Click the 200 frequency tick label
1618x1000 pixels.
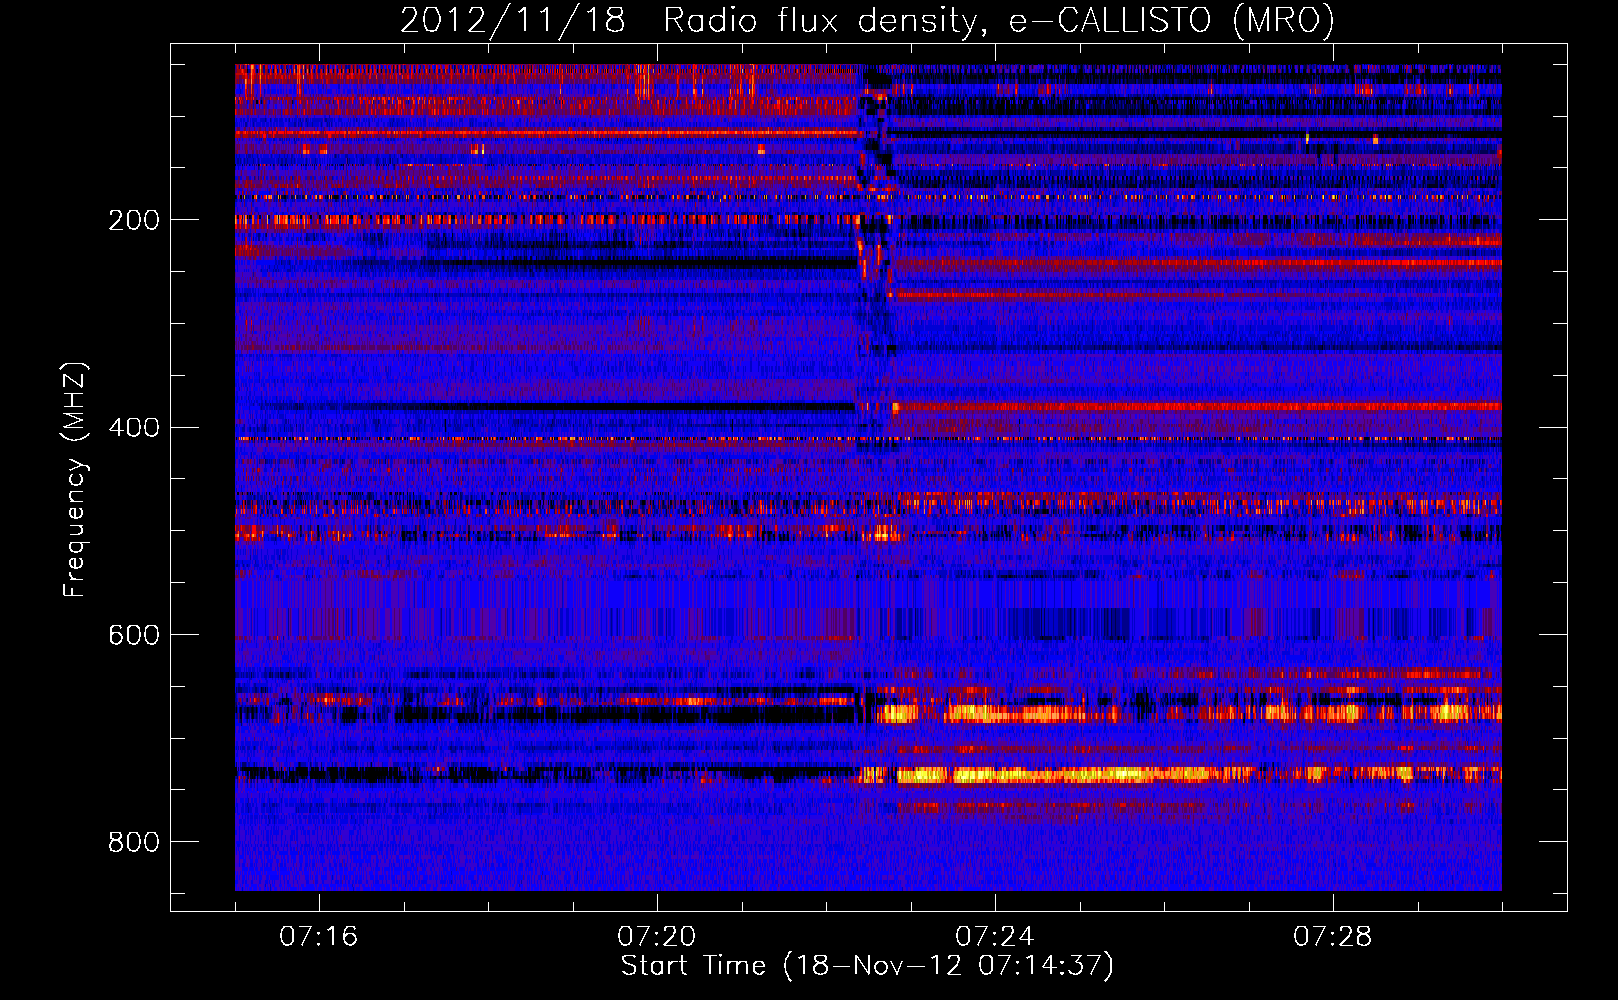(134, 220)
